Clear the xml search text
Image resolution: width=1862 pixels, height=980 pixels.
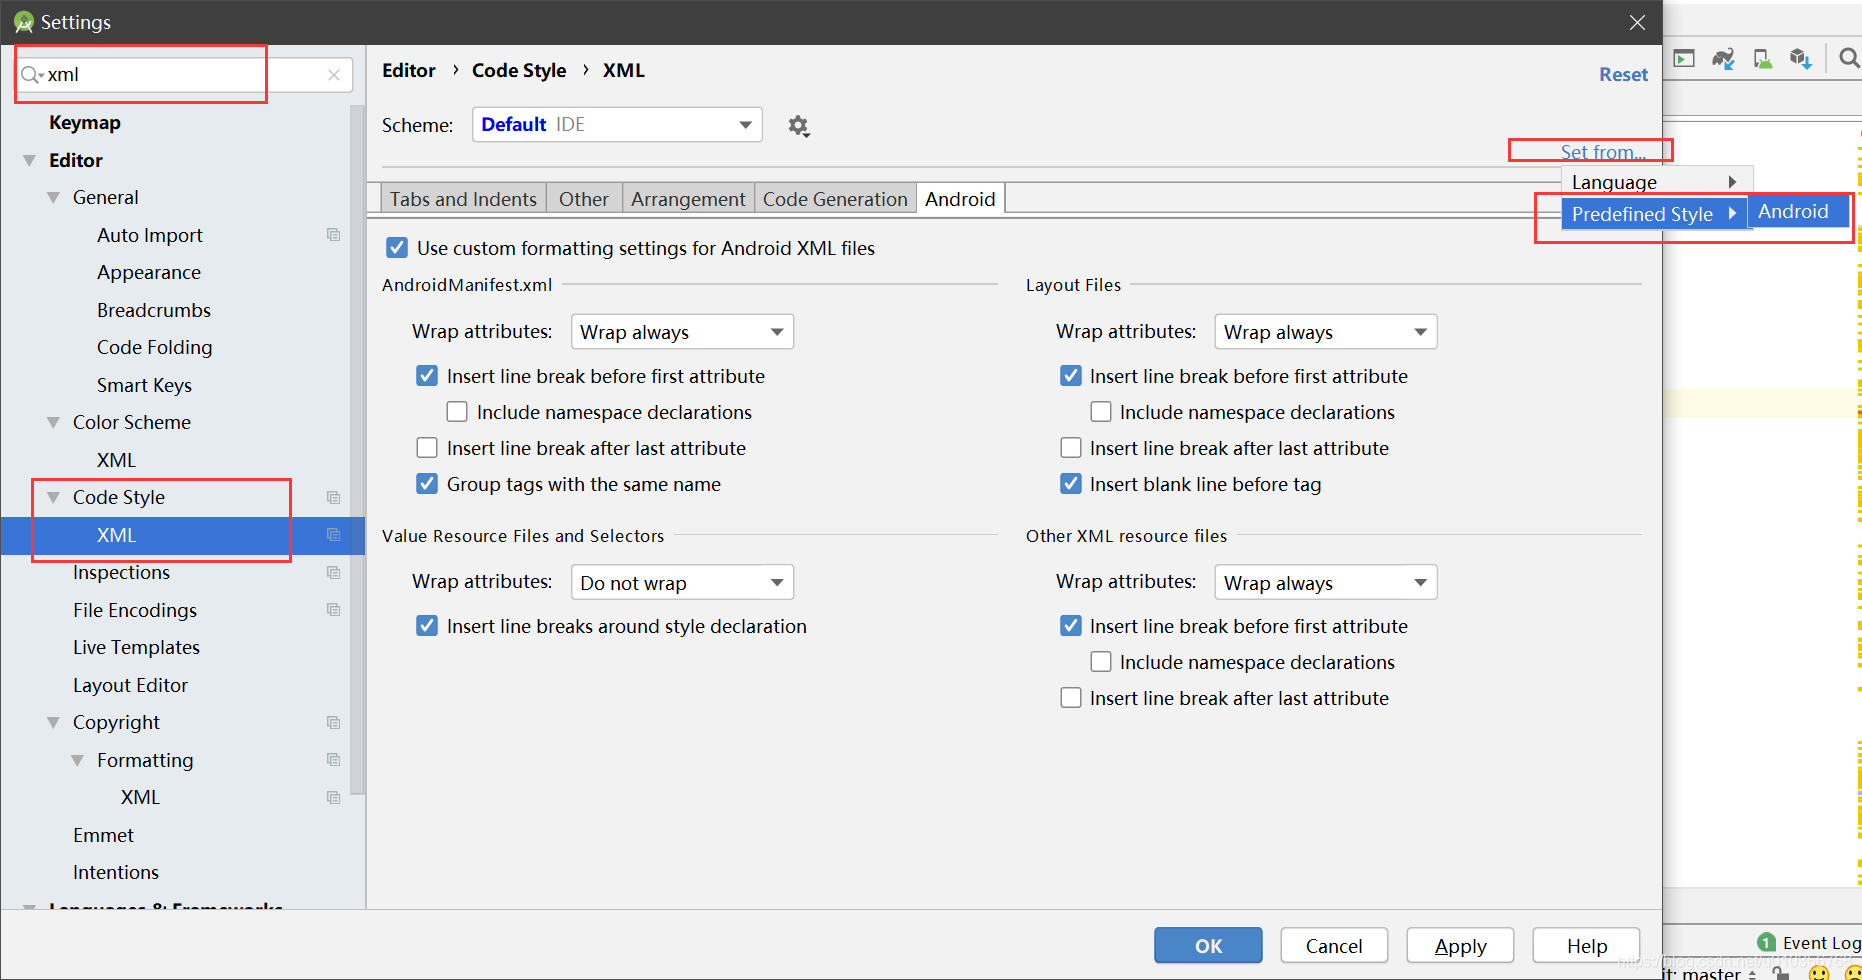(x=334, y=75)
